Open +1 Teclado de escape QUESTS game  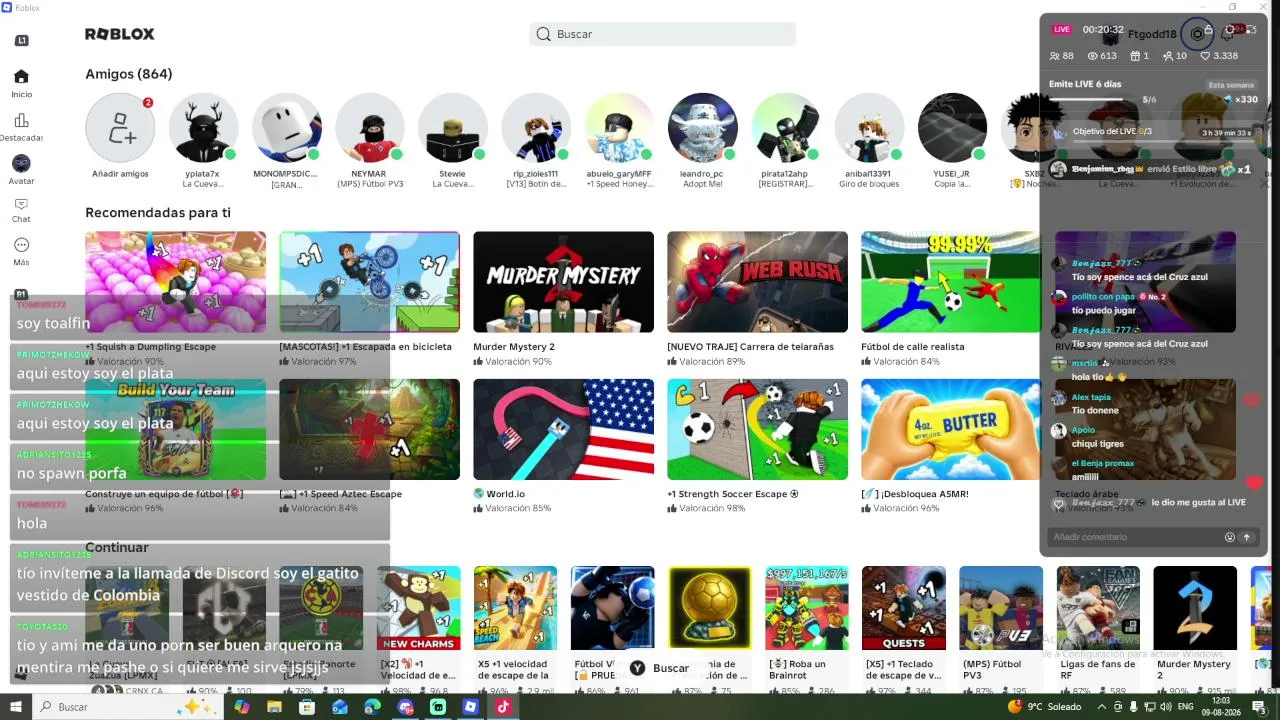click(x=904, y=608)
